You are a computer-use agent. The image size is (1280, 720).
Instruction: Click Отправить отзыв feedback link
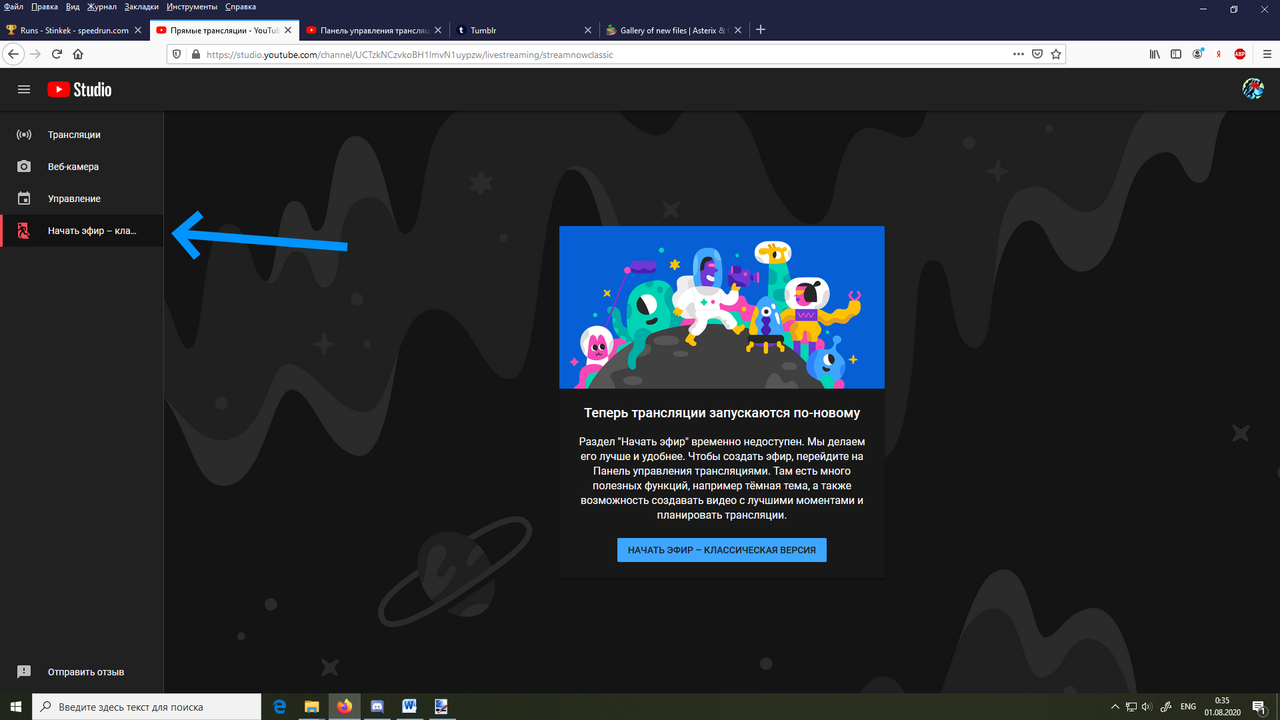coord(81,672)
